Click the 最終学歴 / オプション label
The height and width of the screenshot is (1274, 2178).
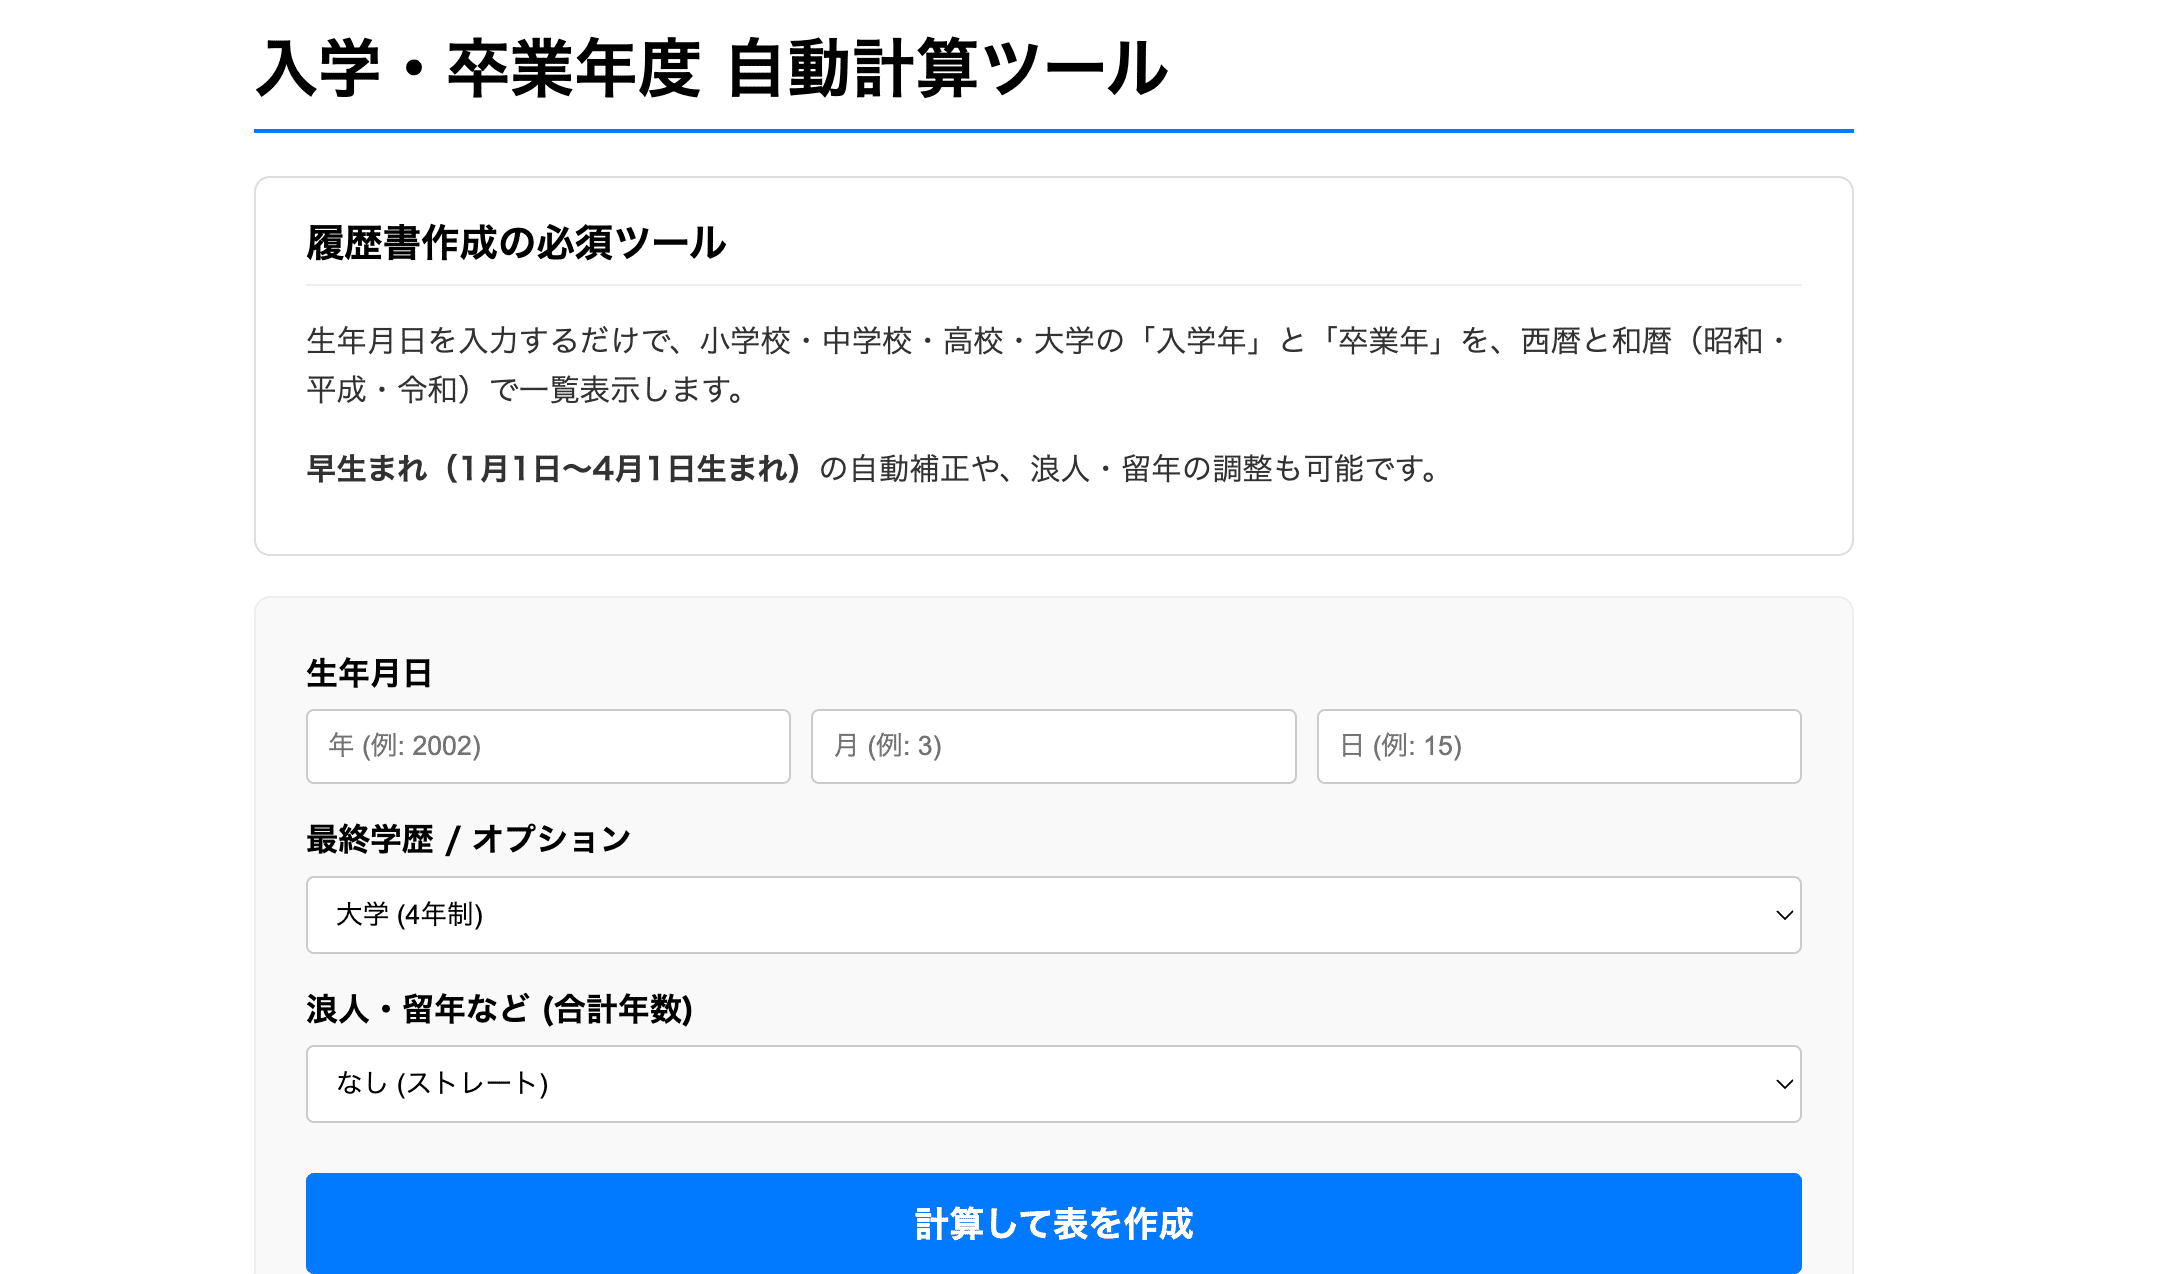pos(468,839)
